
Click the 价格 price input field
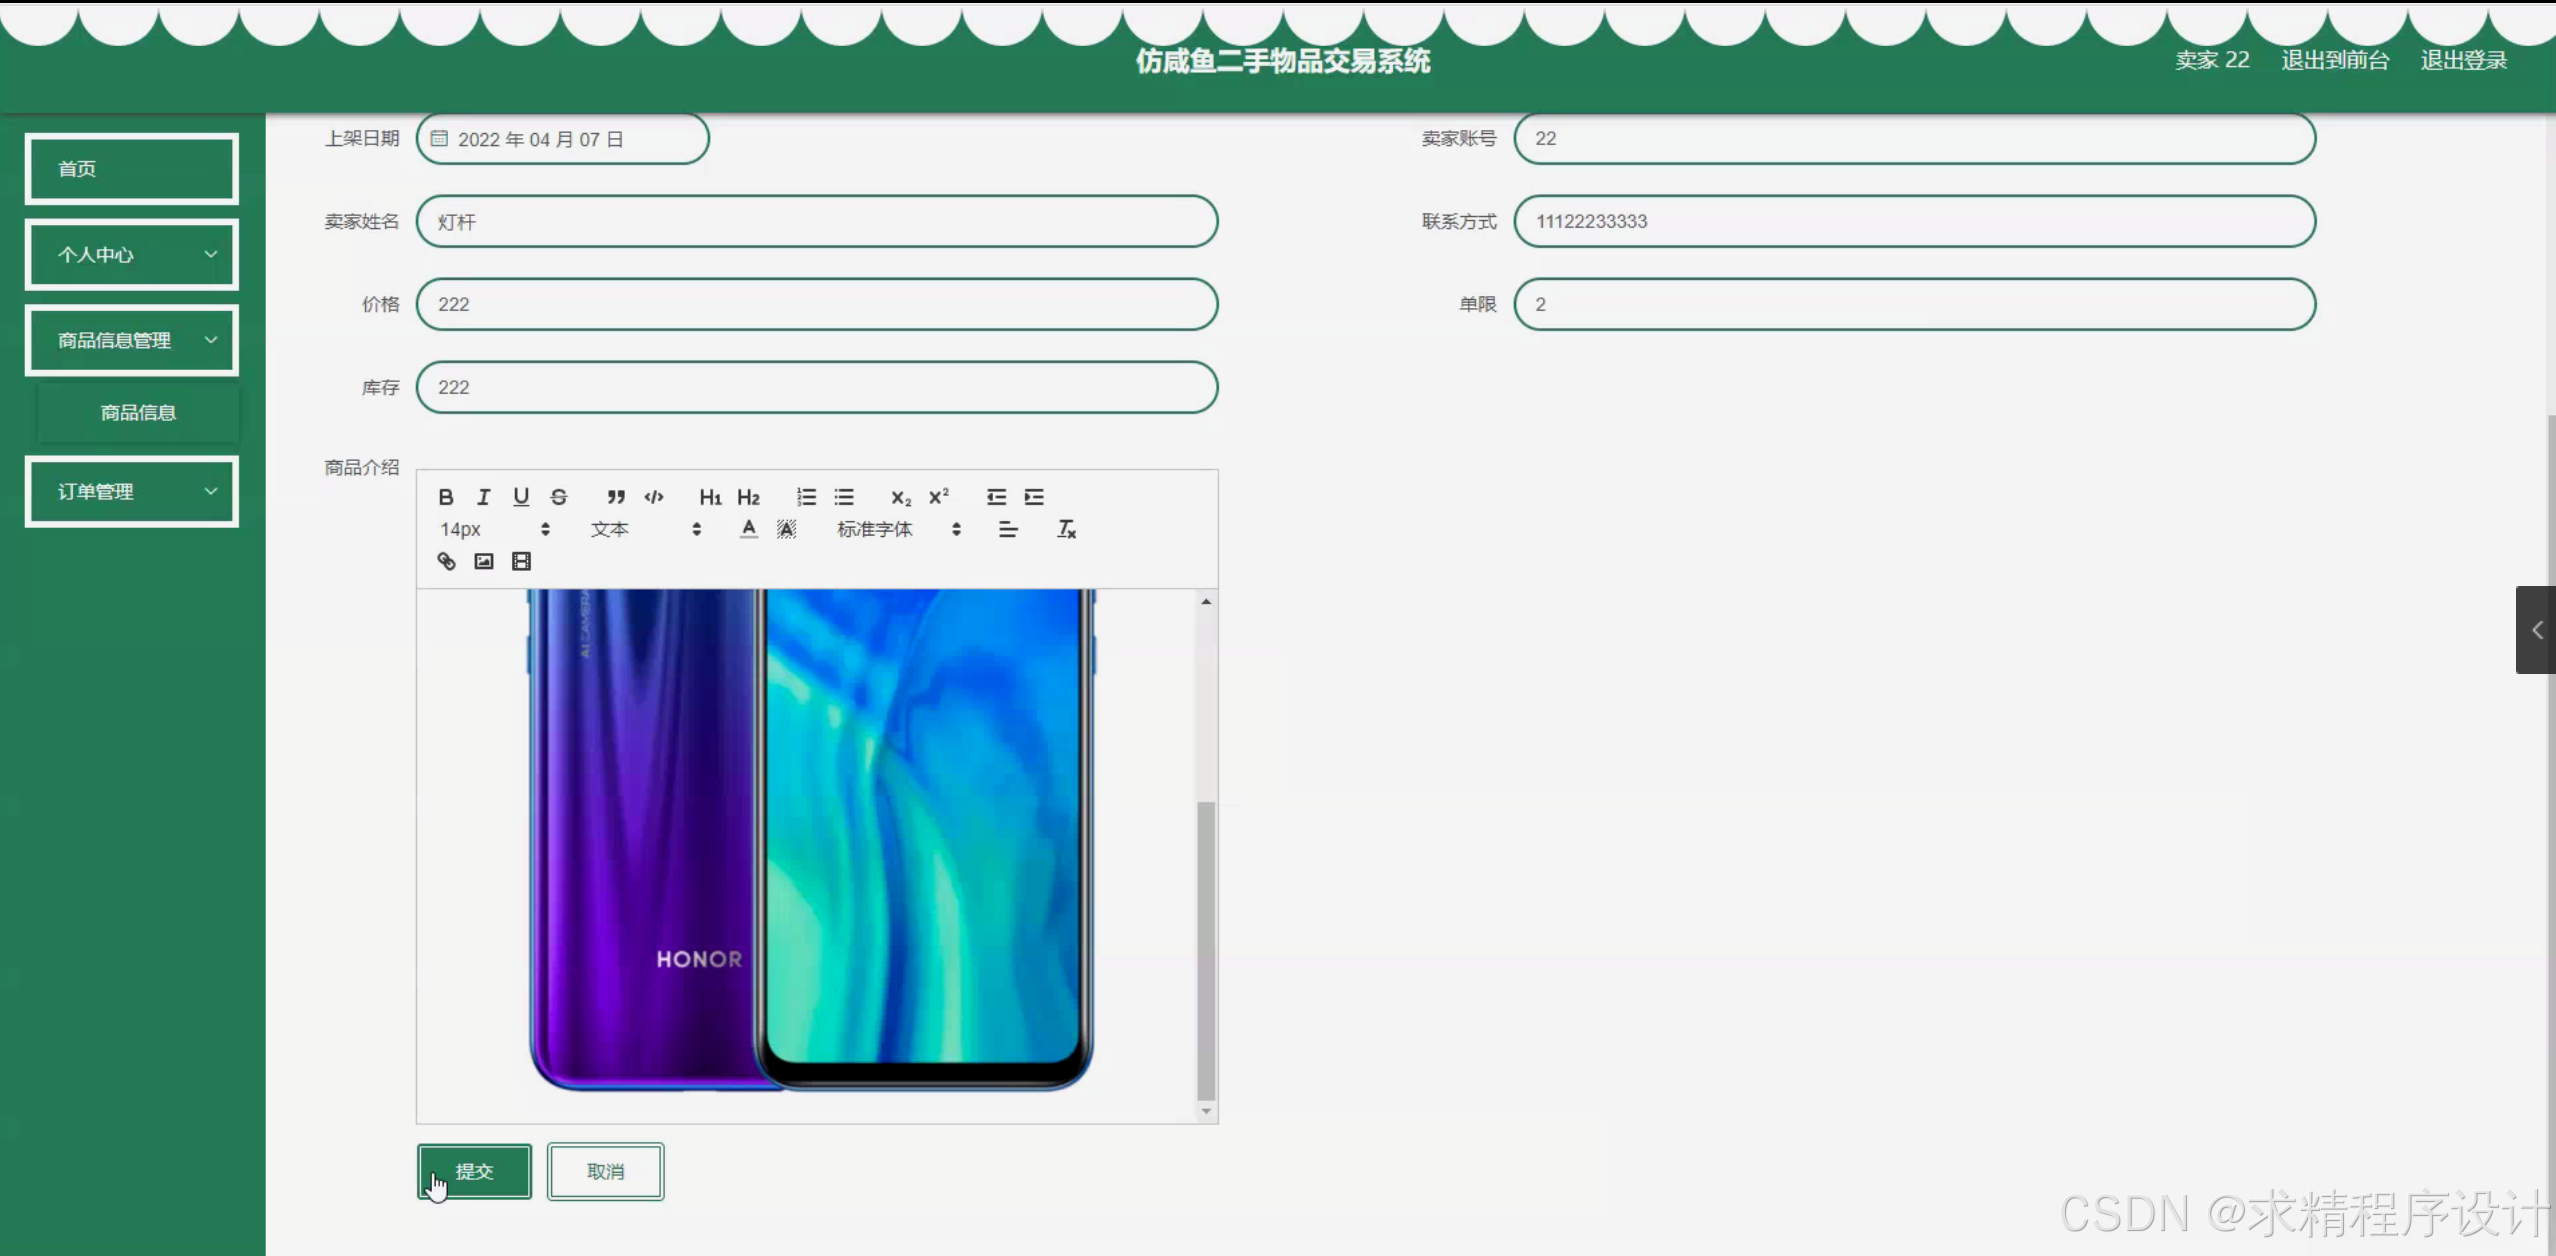pyautogui.click(x=816, y=304)
